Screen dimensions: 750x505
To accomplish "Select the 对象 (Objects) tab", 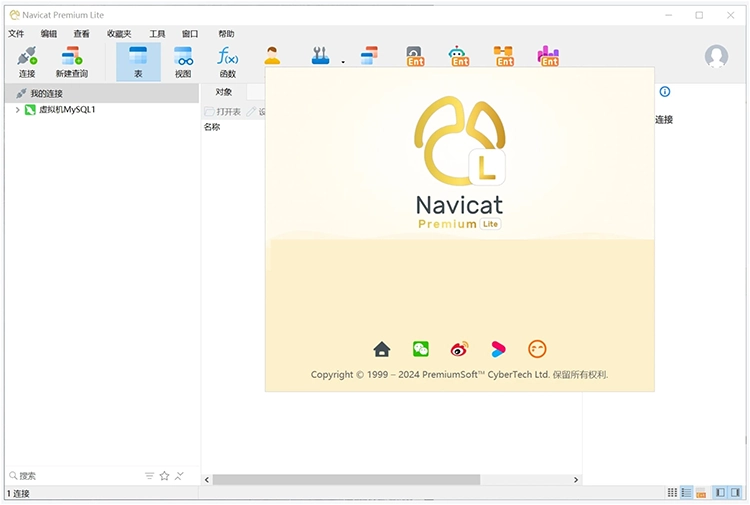I will (224, 92).
